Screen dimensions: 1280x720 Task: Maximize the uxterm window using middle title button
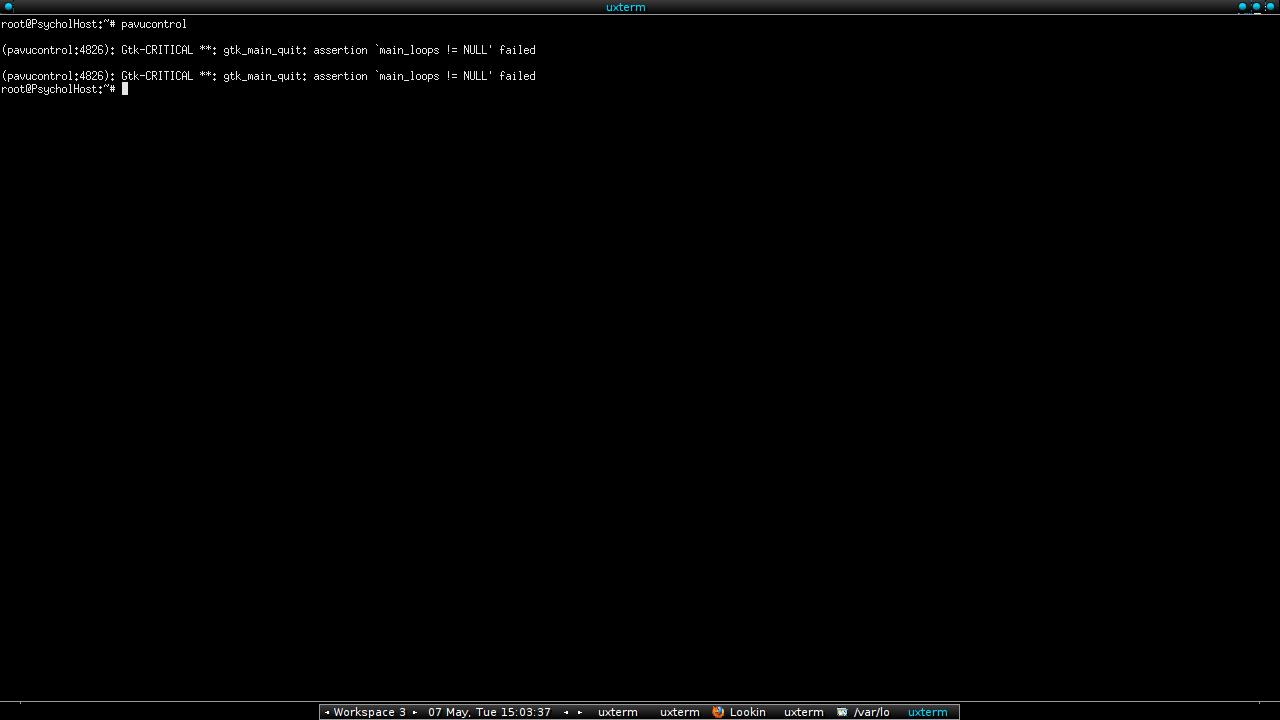click(x=1257, y=7)
